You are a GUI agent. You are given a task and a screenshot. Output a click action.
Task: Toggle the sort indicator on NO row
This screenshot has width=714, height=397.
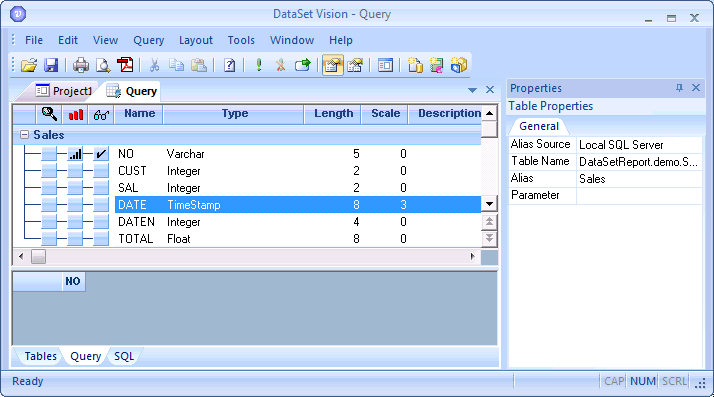pos(75,154)
